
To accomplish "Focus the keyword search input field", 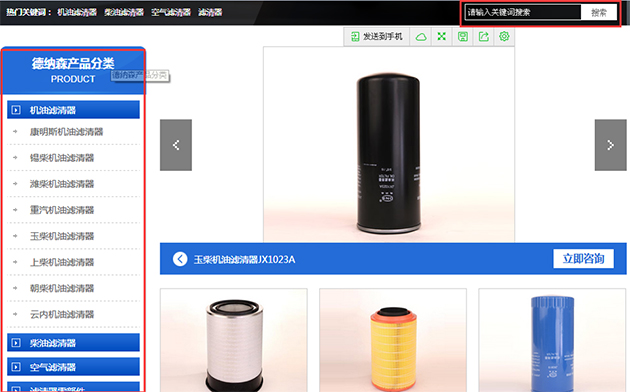I will [523, 12].
